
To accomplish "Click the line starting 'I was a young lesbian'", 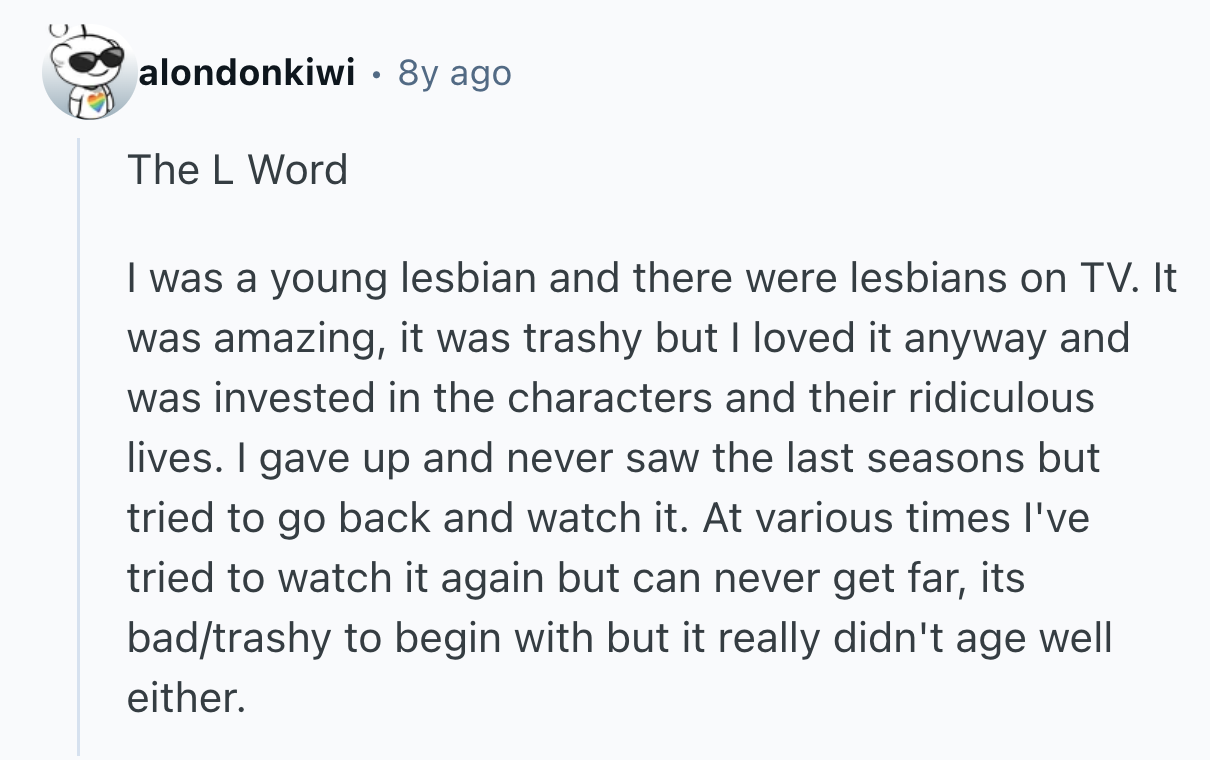I will 650,279.
